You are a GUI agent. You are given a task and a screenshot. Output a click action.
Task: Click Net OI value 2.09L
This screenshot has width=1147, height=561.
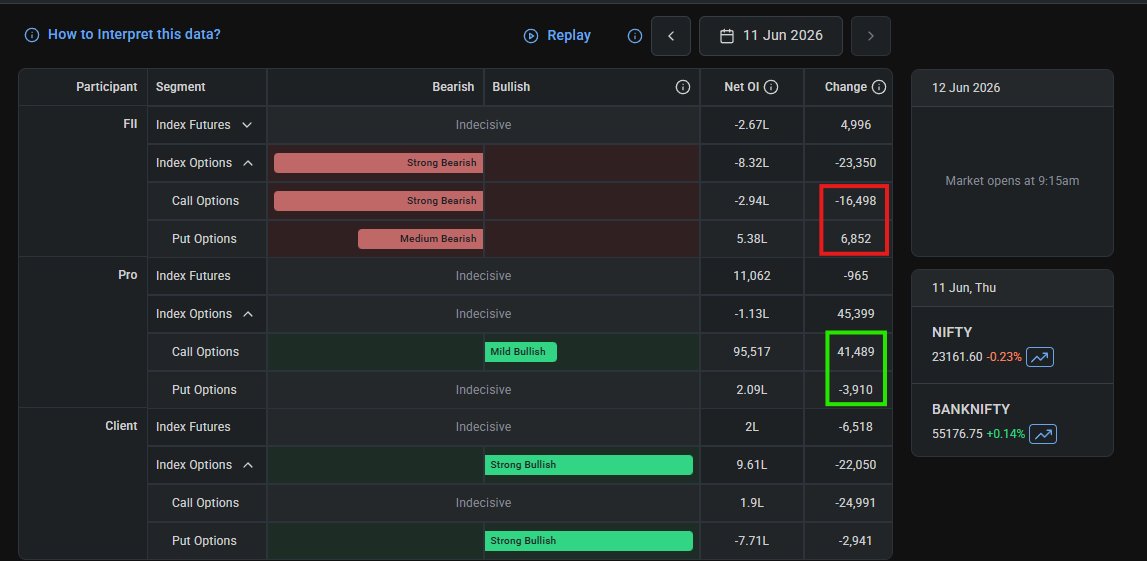click(752, 390)
